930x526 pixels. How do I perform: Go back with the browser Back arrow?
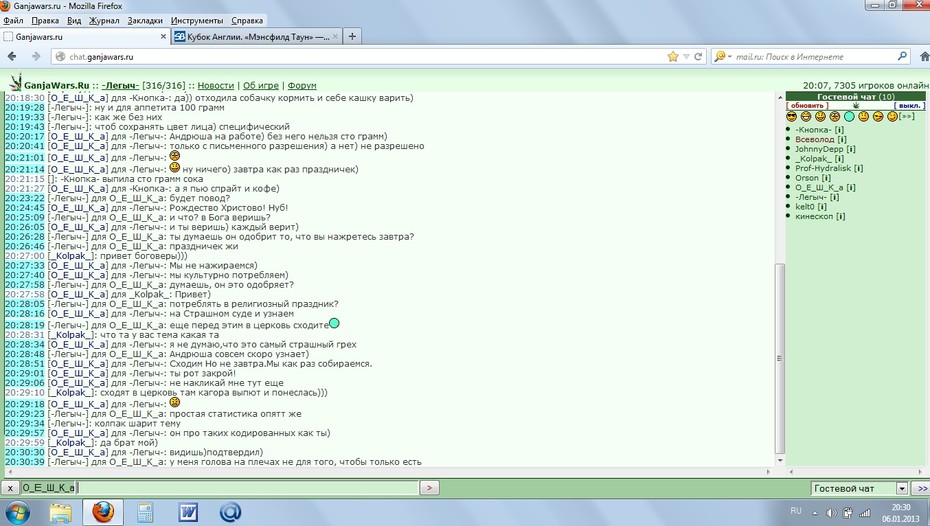point(12,56)
